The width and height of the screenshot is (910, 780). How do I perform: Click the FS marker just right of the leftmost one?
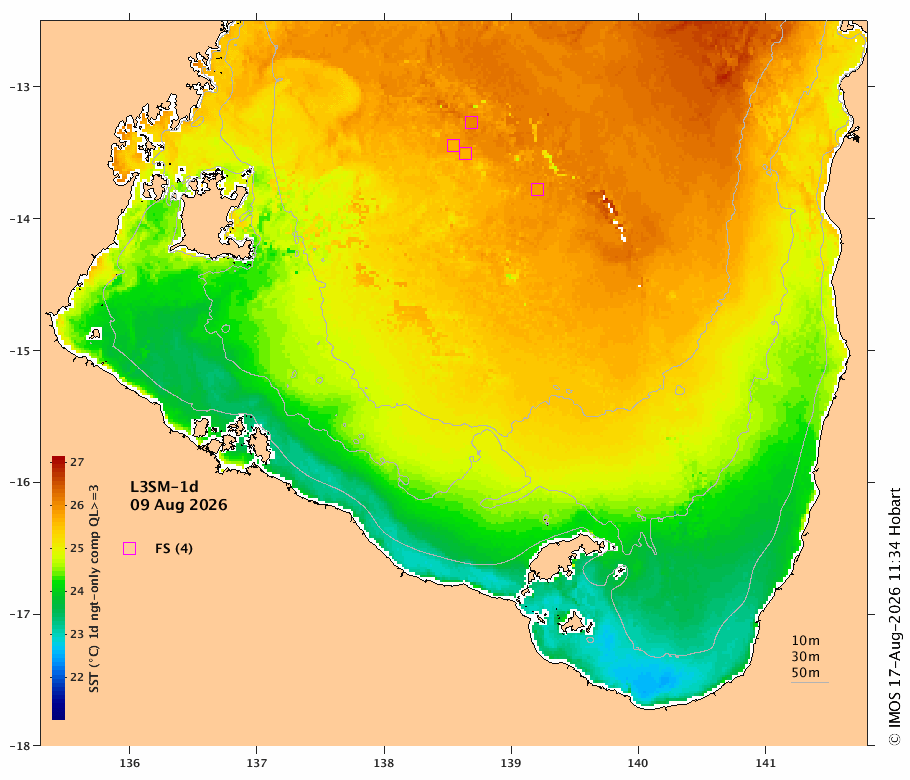point(465,153)
